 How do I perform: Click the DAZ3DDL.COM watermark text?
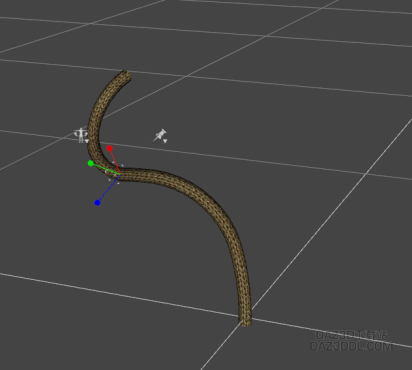click(x=351, y=346)
